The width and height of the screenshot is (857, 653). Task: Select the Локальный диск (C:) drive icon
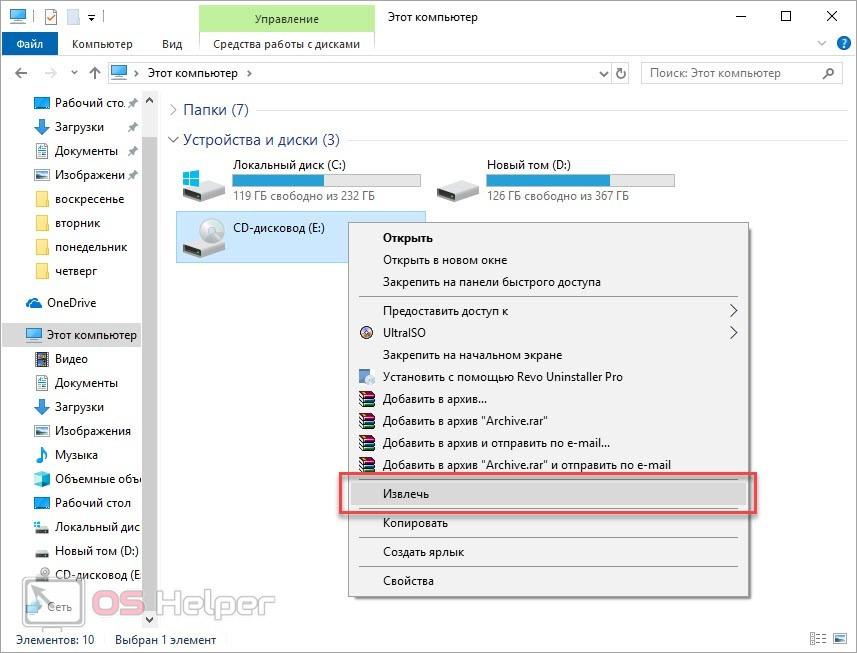tap(203, 184)
